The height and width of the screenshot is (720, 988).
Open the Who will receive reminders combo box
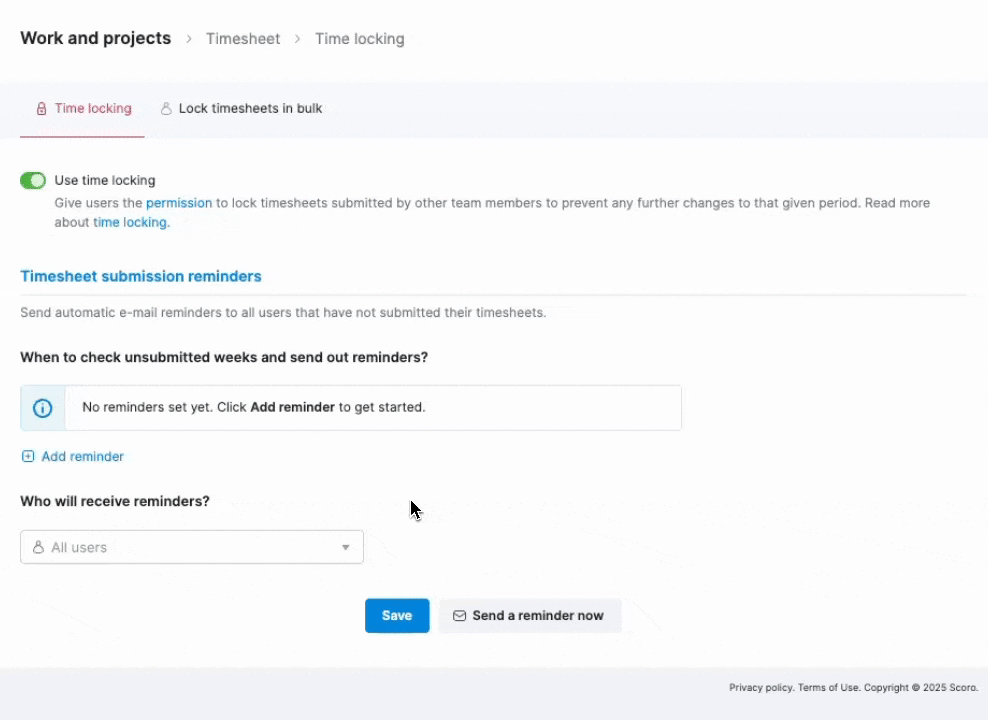[192, 547]
